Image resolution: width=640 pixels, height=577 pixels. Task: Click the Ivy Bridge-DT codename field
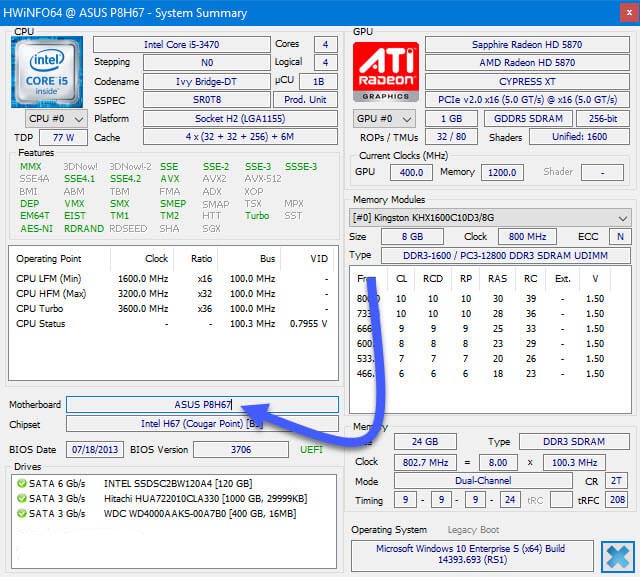(x=207, y=81)
